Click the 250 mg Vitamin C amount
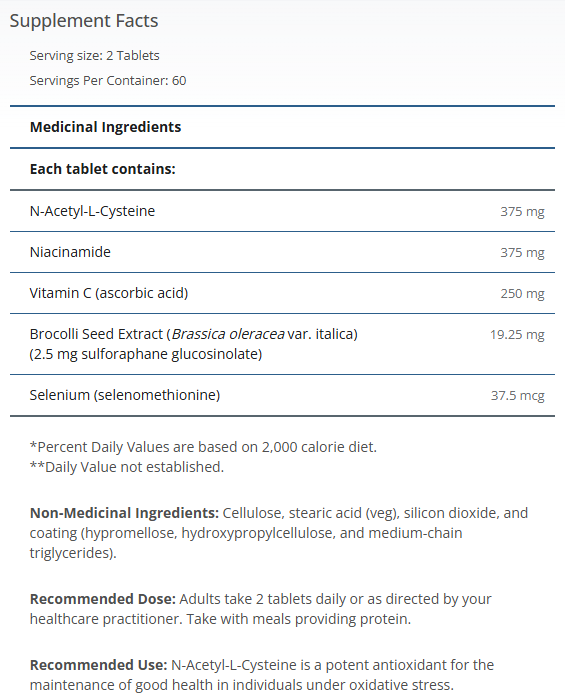This screenshot has height=698, width=565. [x=522, y=293]
